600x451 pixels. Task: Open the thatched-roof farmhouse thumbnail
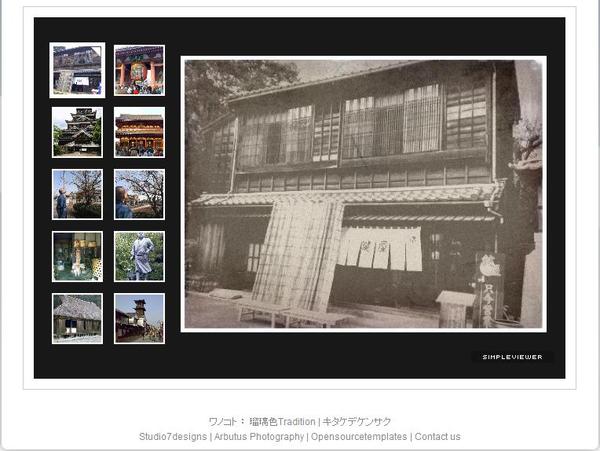77,318
